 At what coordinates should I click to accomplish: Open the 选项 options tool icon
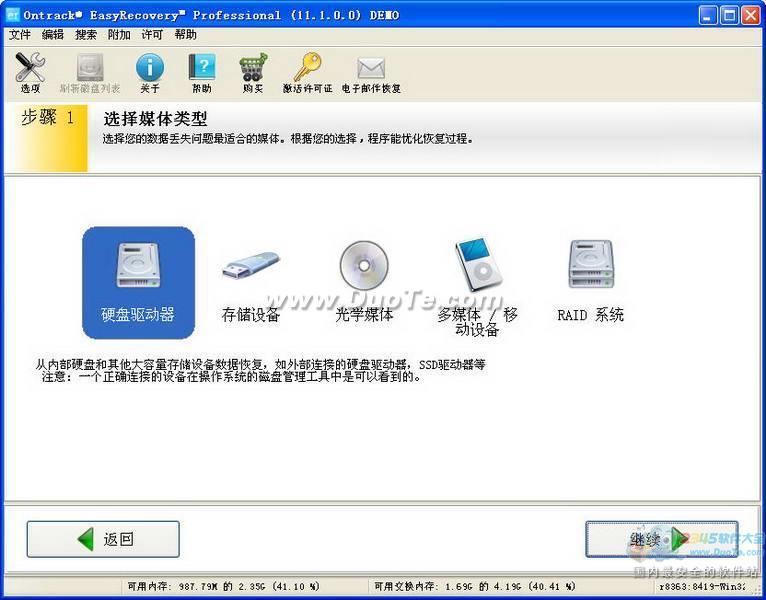coord(30,73)
